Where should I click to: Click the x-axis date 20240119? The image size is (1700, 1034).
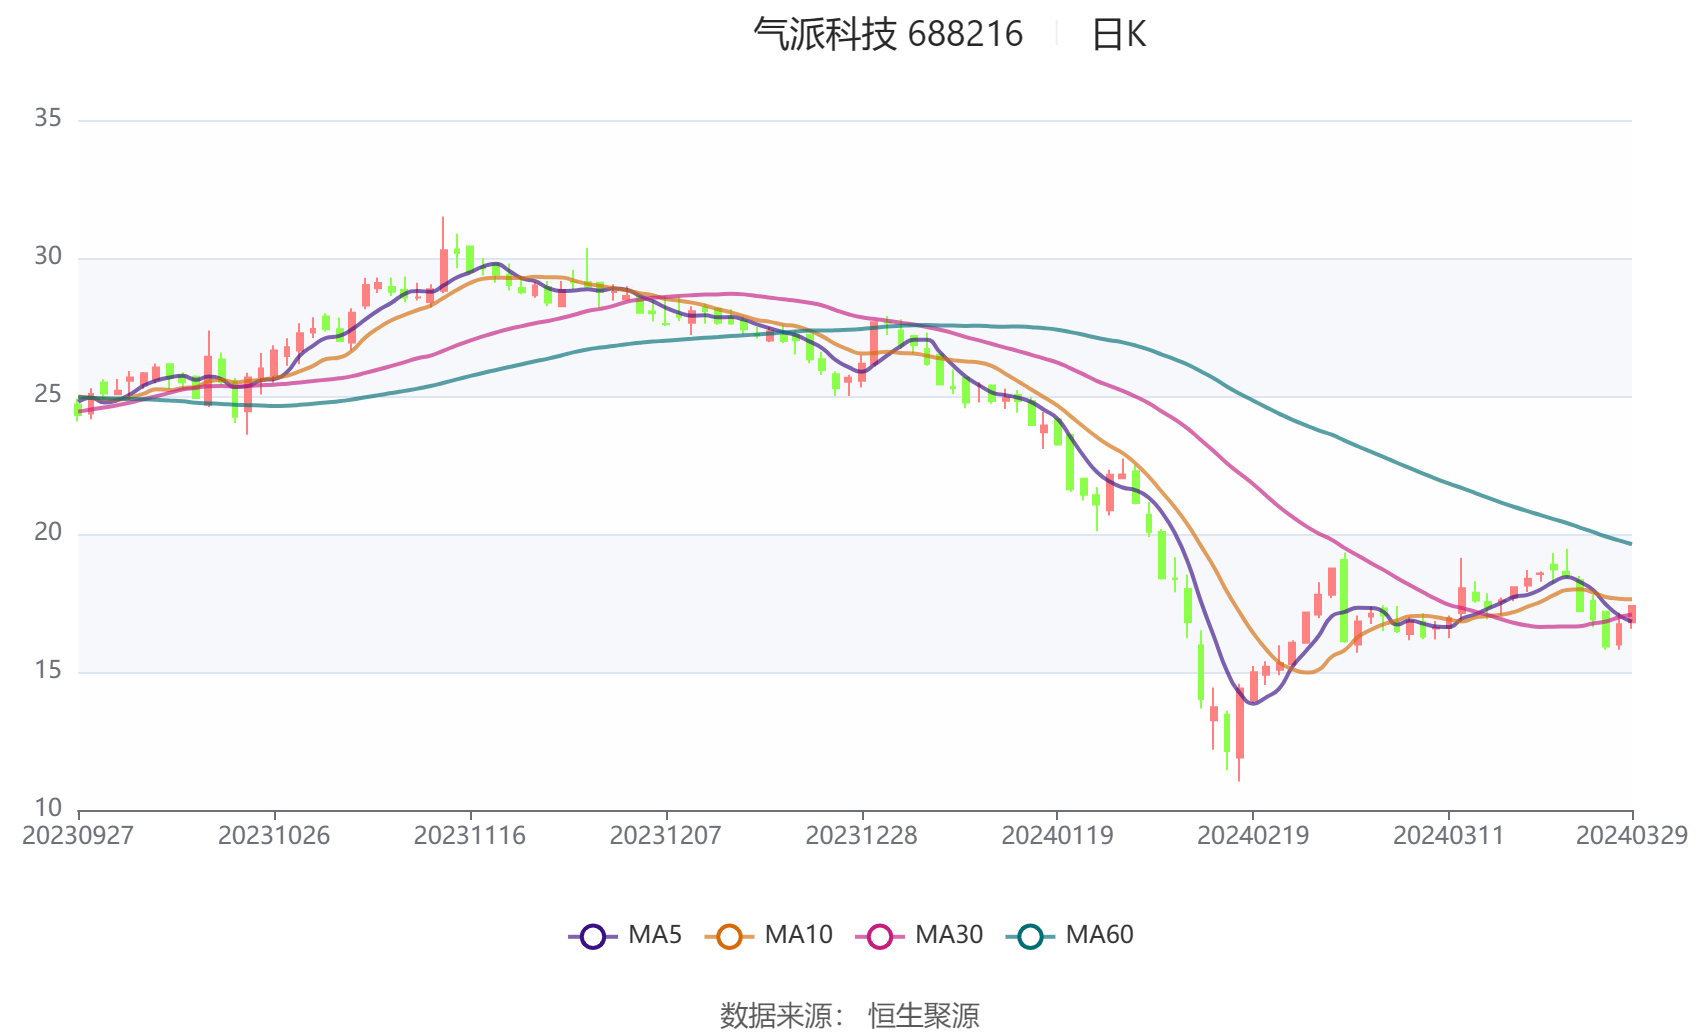pos(1057,835)
